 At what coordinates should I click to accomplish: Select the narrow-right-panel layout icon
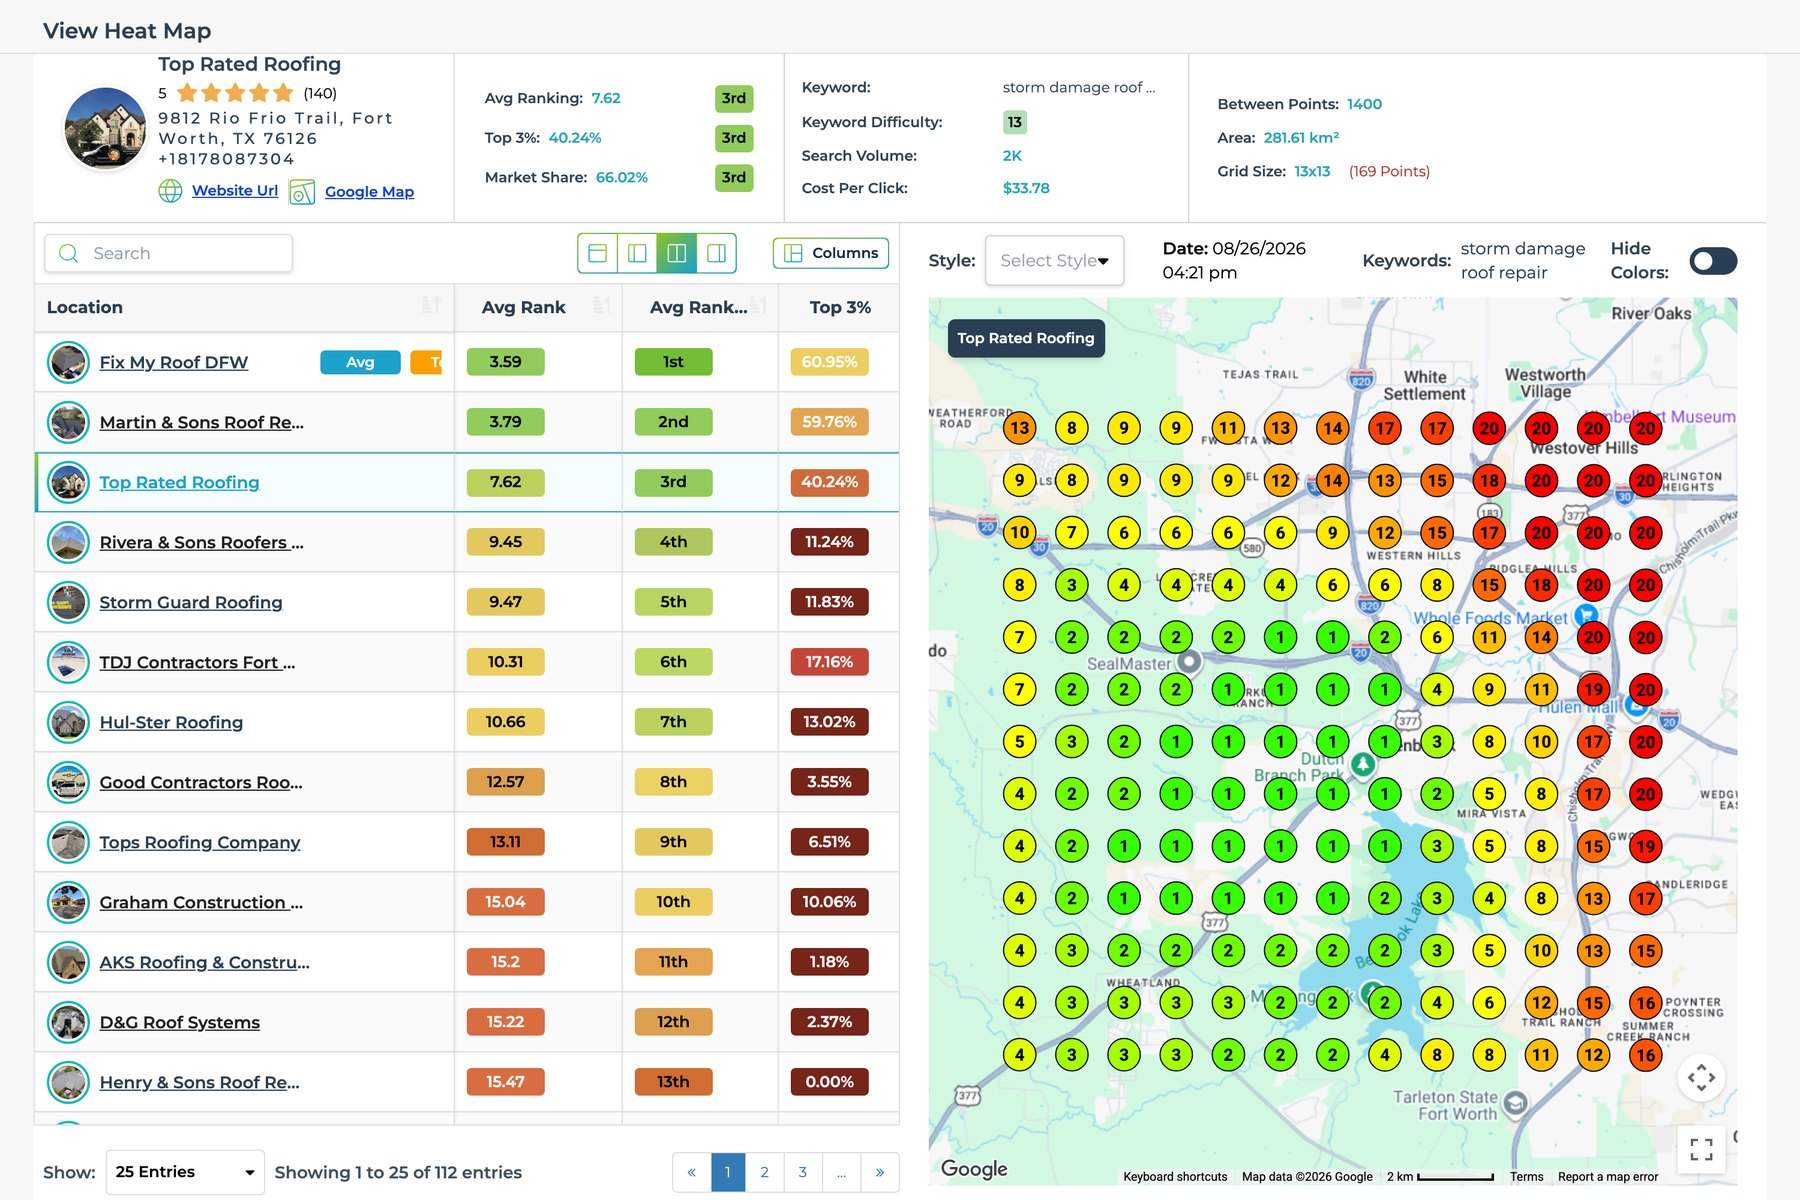tap(716, 253)
